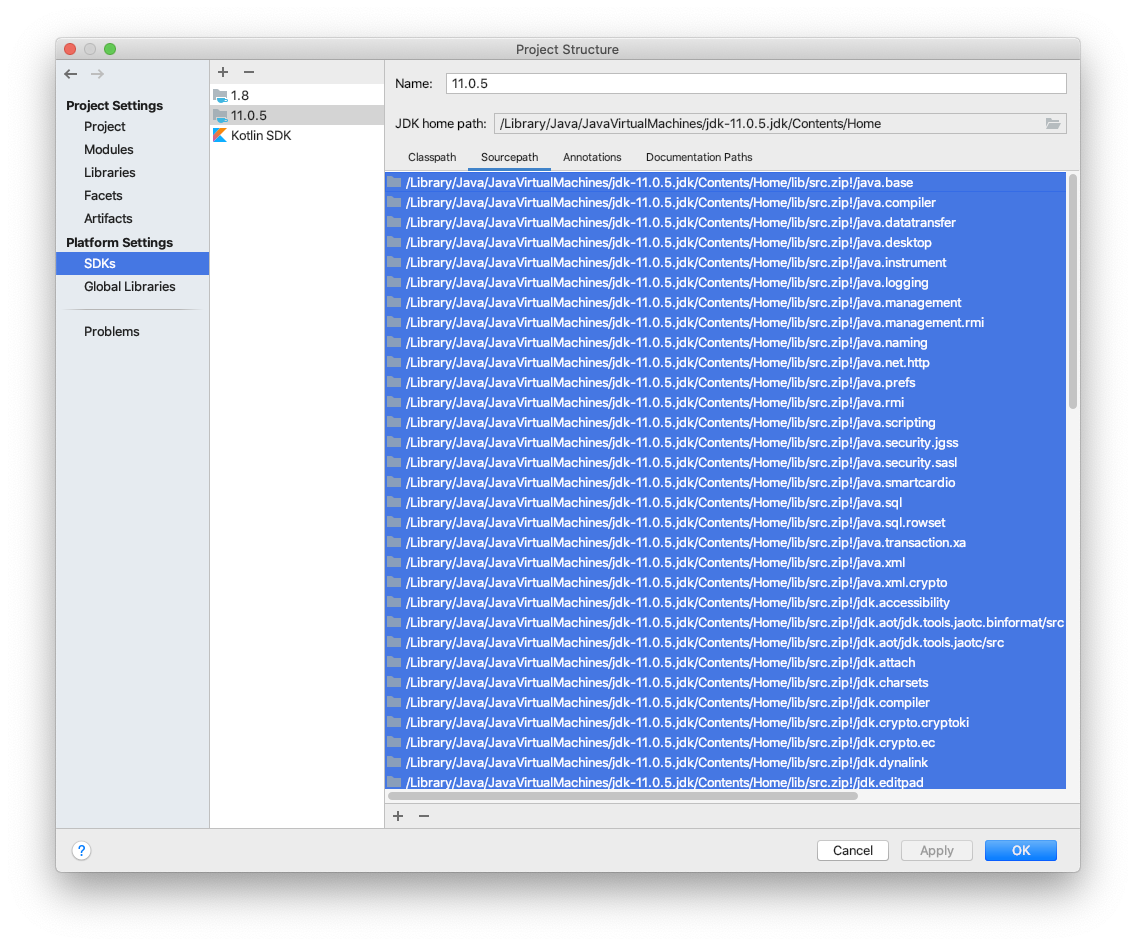Click the Cancel button
Viewport: 1136px width, 946px height.
(x=853, y=850)
